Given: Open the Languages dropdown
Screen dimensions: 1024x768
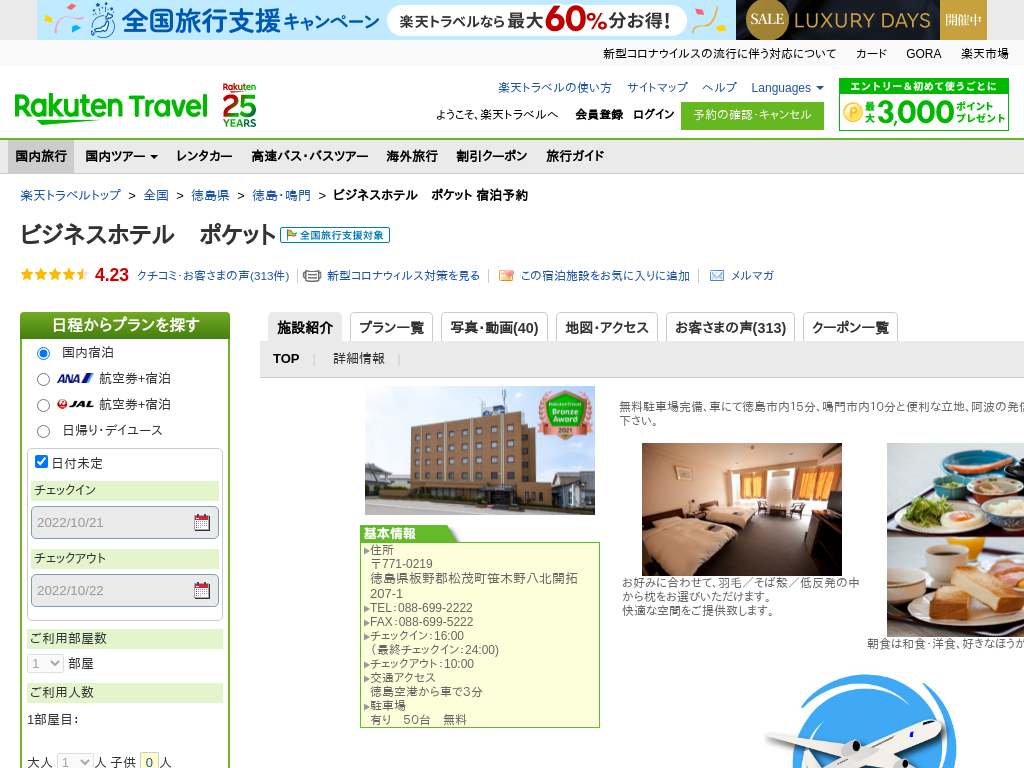Looking at the screenshot, I should pos(788,88).
